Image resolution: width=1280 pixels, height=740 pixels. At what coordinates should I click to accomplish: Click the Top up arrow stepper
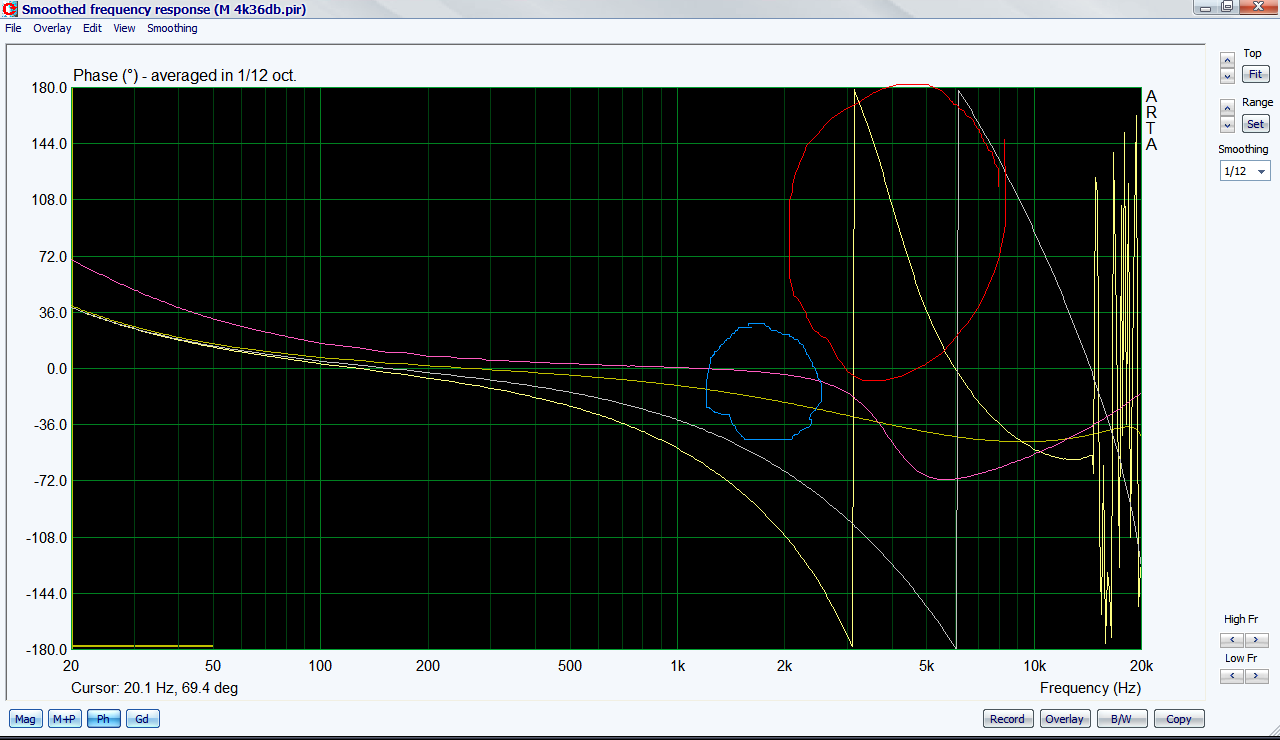pos(1227,61)
